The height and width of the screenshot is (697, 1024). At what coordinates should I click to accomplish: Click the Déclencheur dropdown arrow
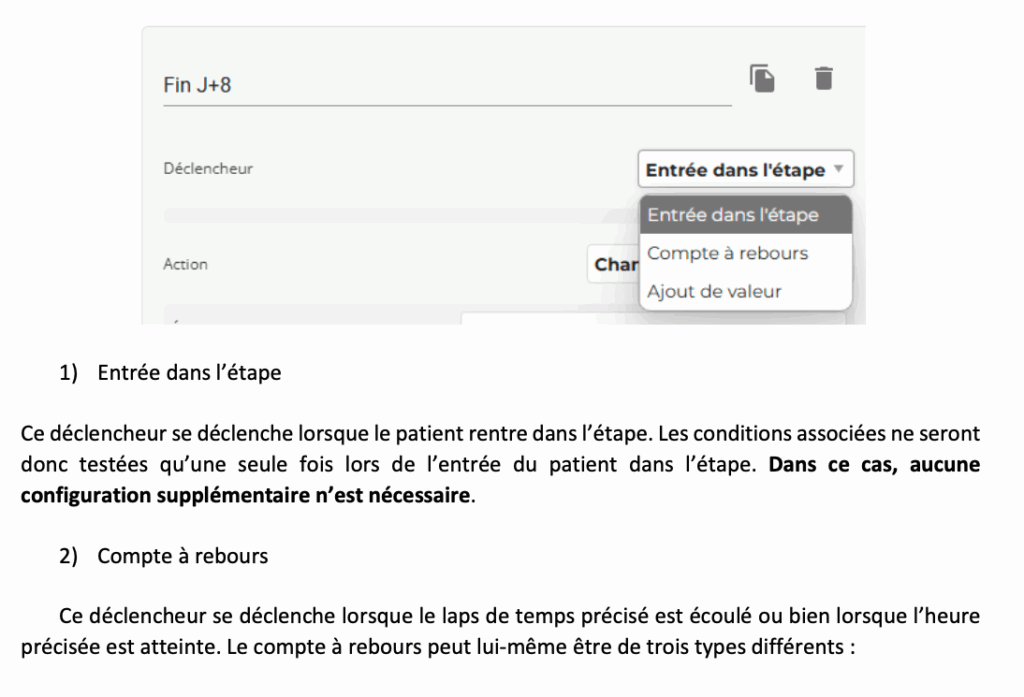(x=839, y=169)
